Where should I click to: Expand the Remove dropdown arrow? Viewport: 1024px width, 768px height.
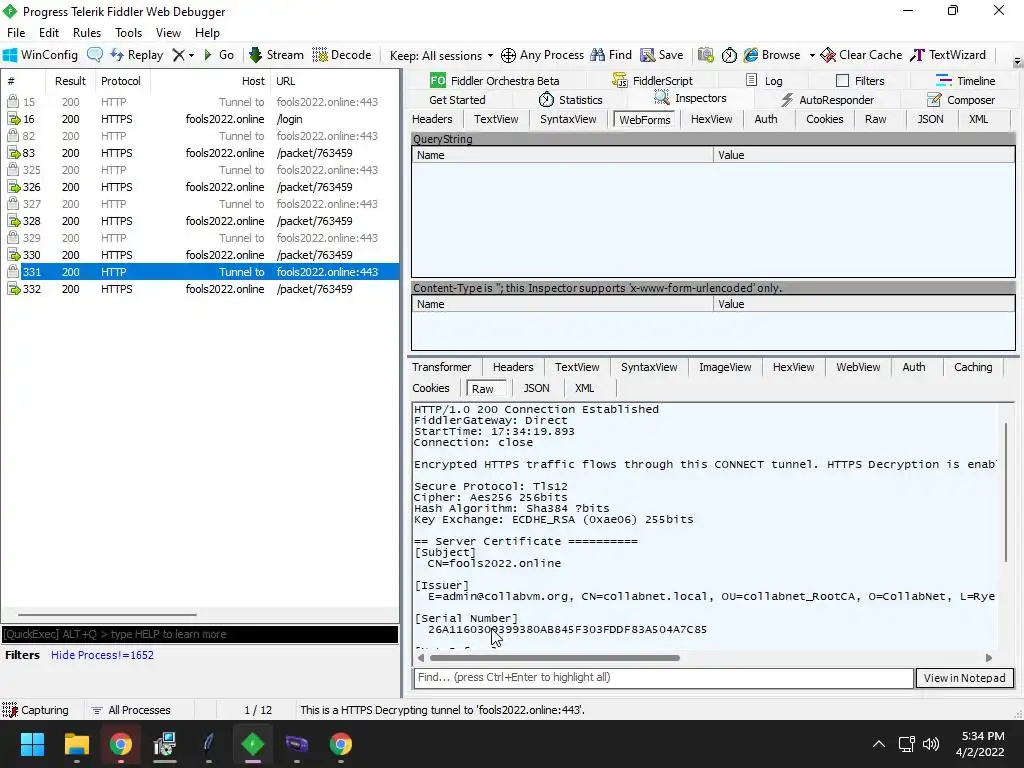[x=191, y=56]
